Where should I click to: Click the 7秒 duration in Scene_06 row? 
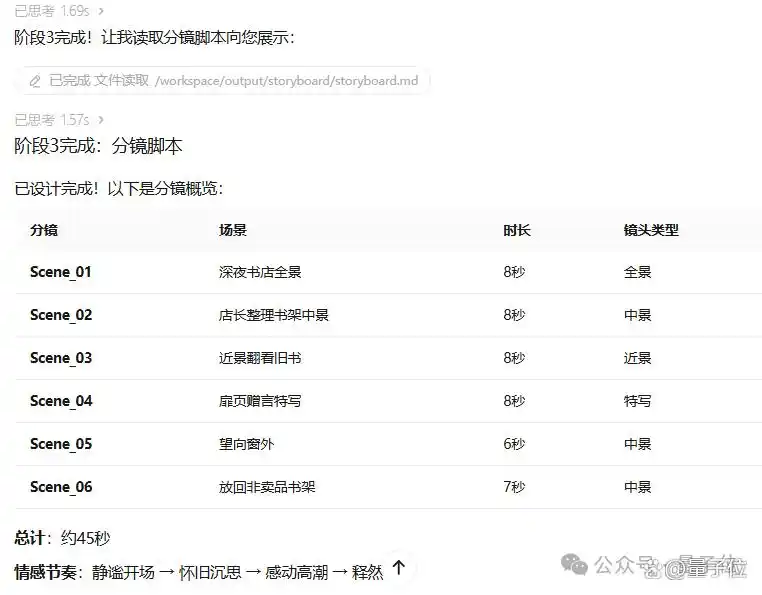point(514,487)
